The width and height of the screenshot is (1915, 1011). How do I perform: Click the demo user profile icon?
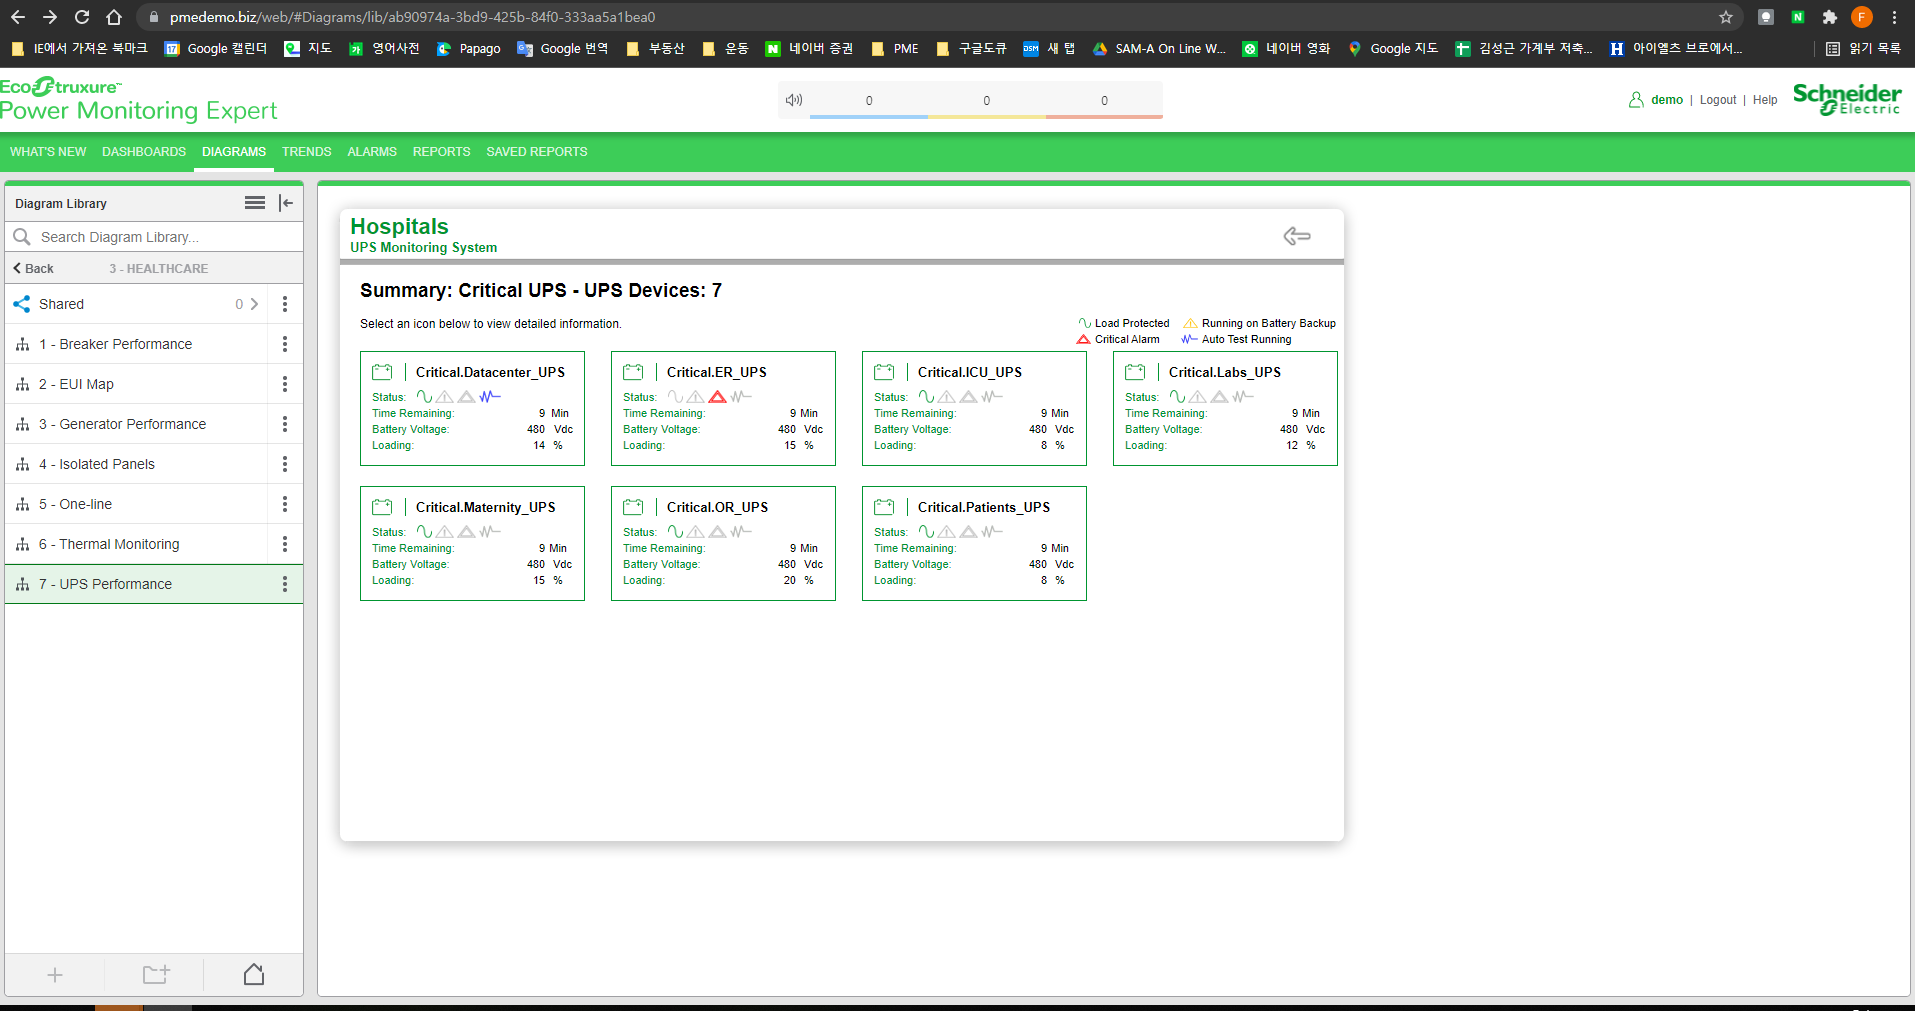click(x=1636, y=100)
